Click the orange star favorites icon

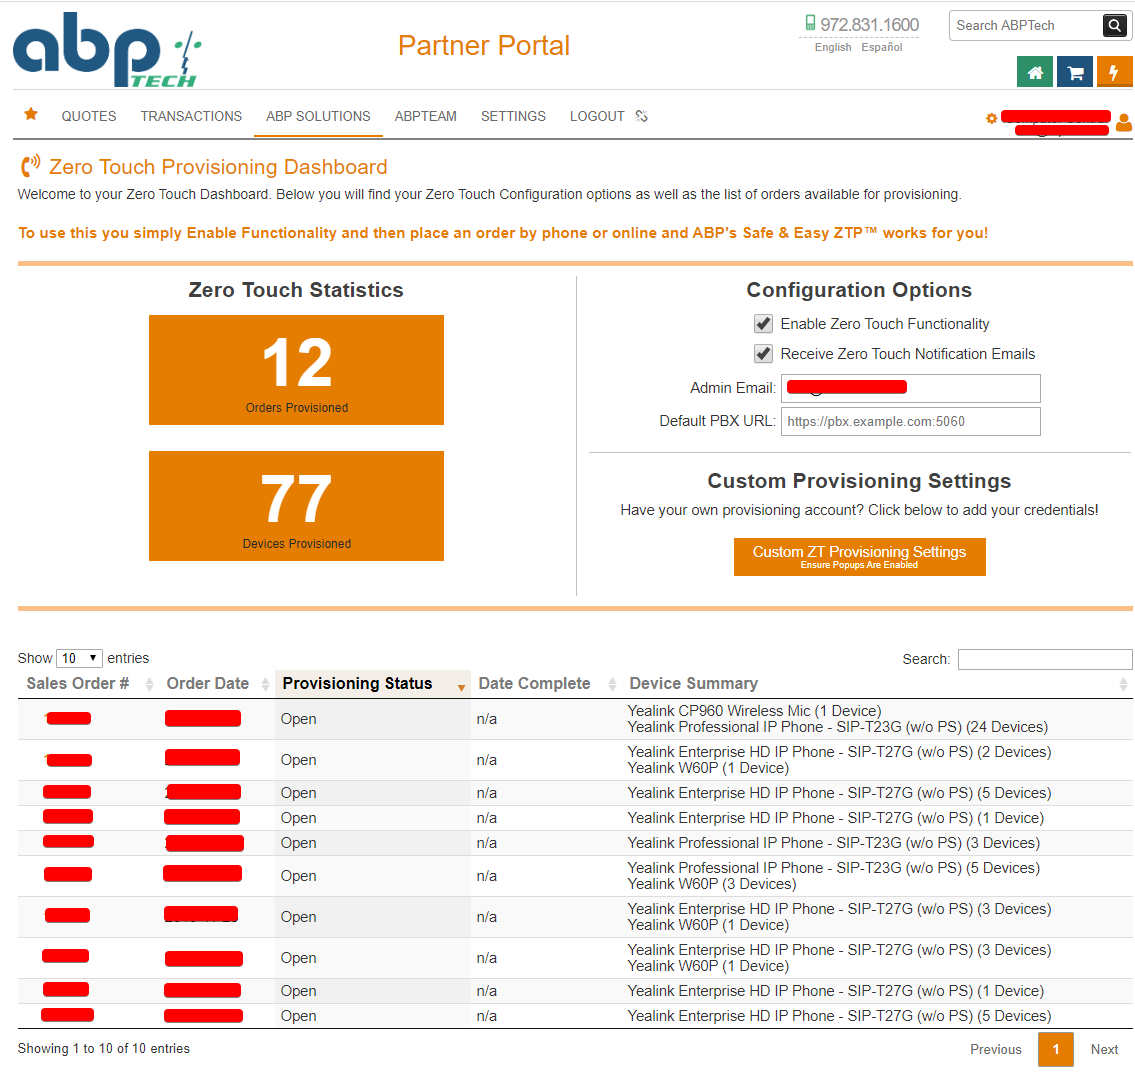[31, 114]
